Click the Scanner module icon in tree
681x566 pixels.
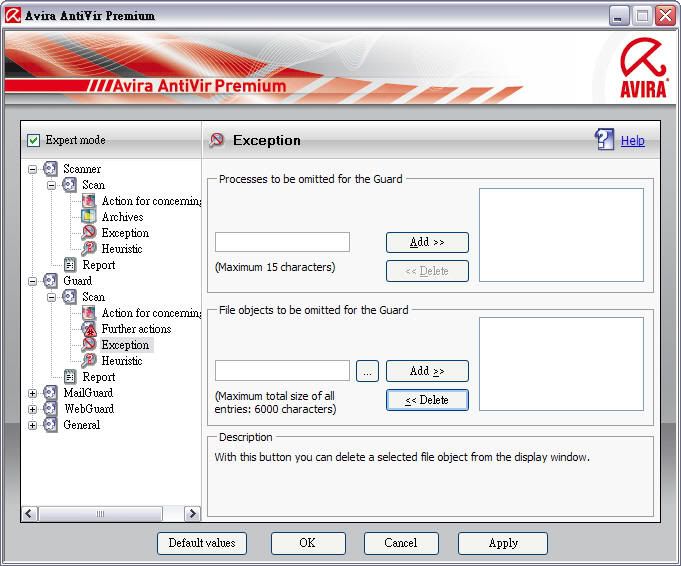[51, 169]
